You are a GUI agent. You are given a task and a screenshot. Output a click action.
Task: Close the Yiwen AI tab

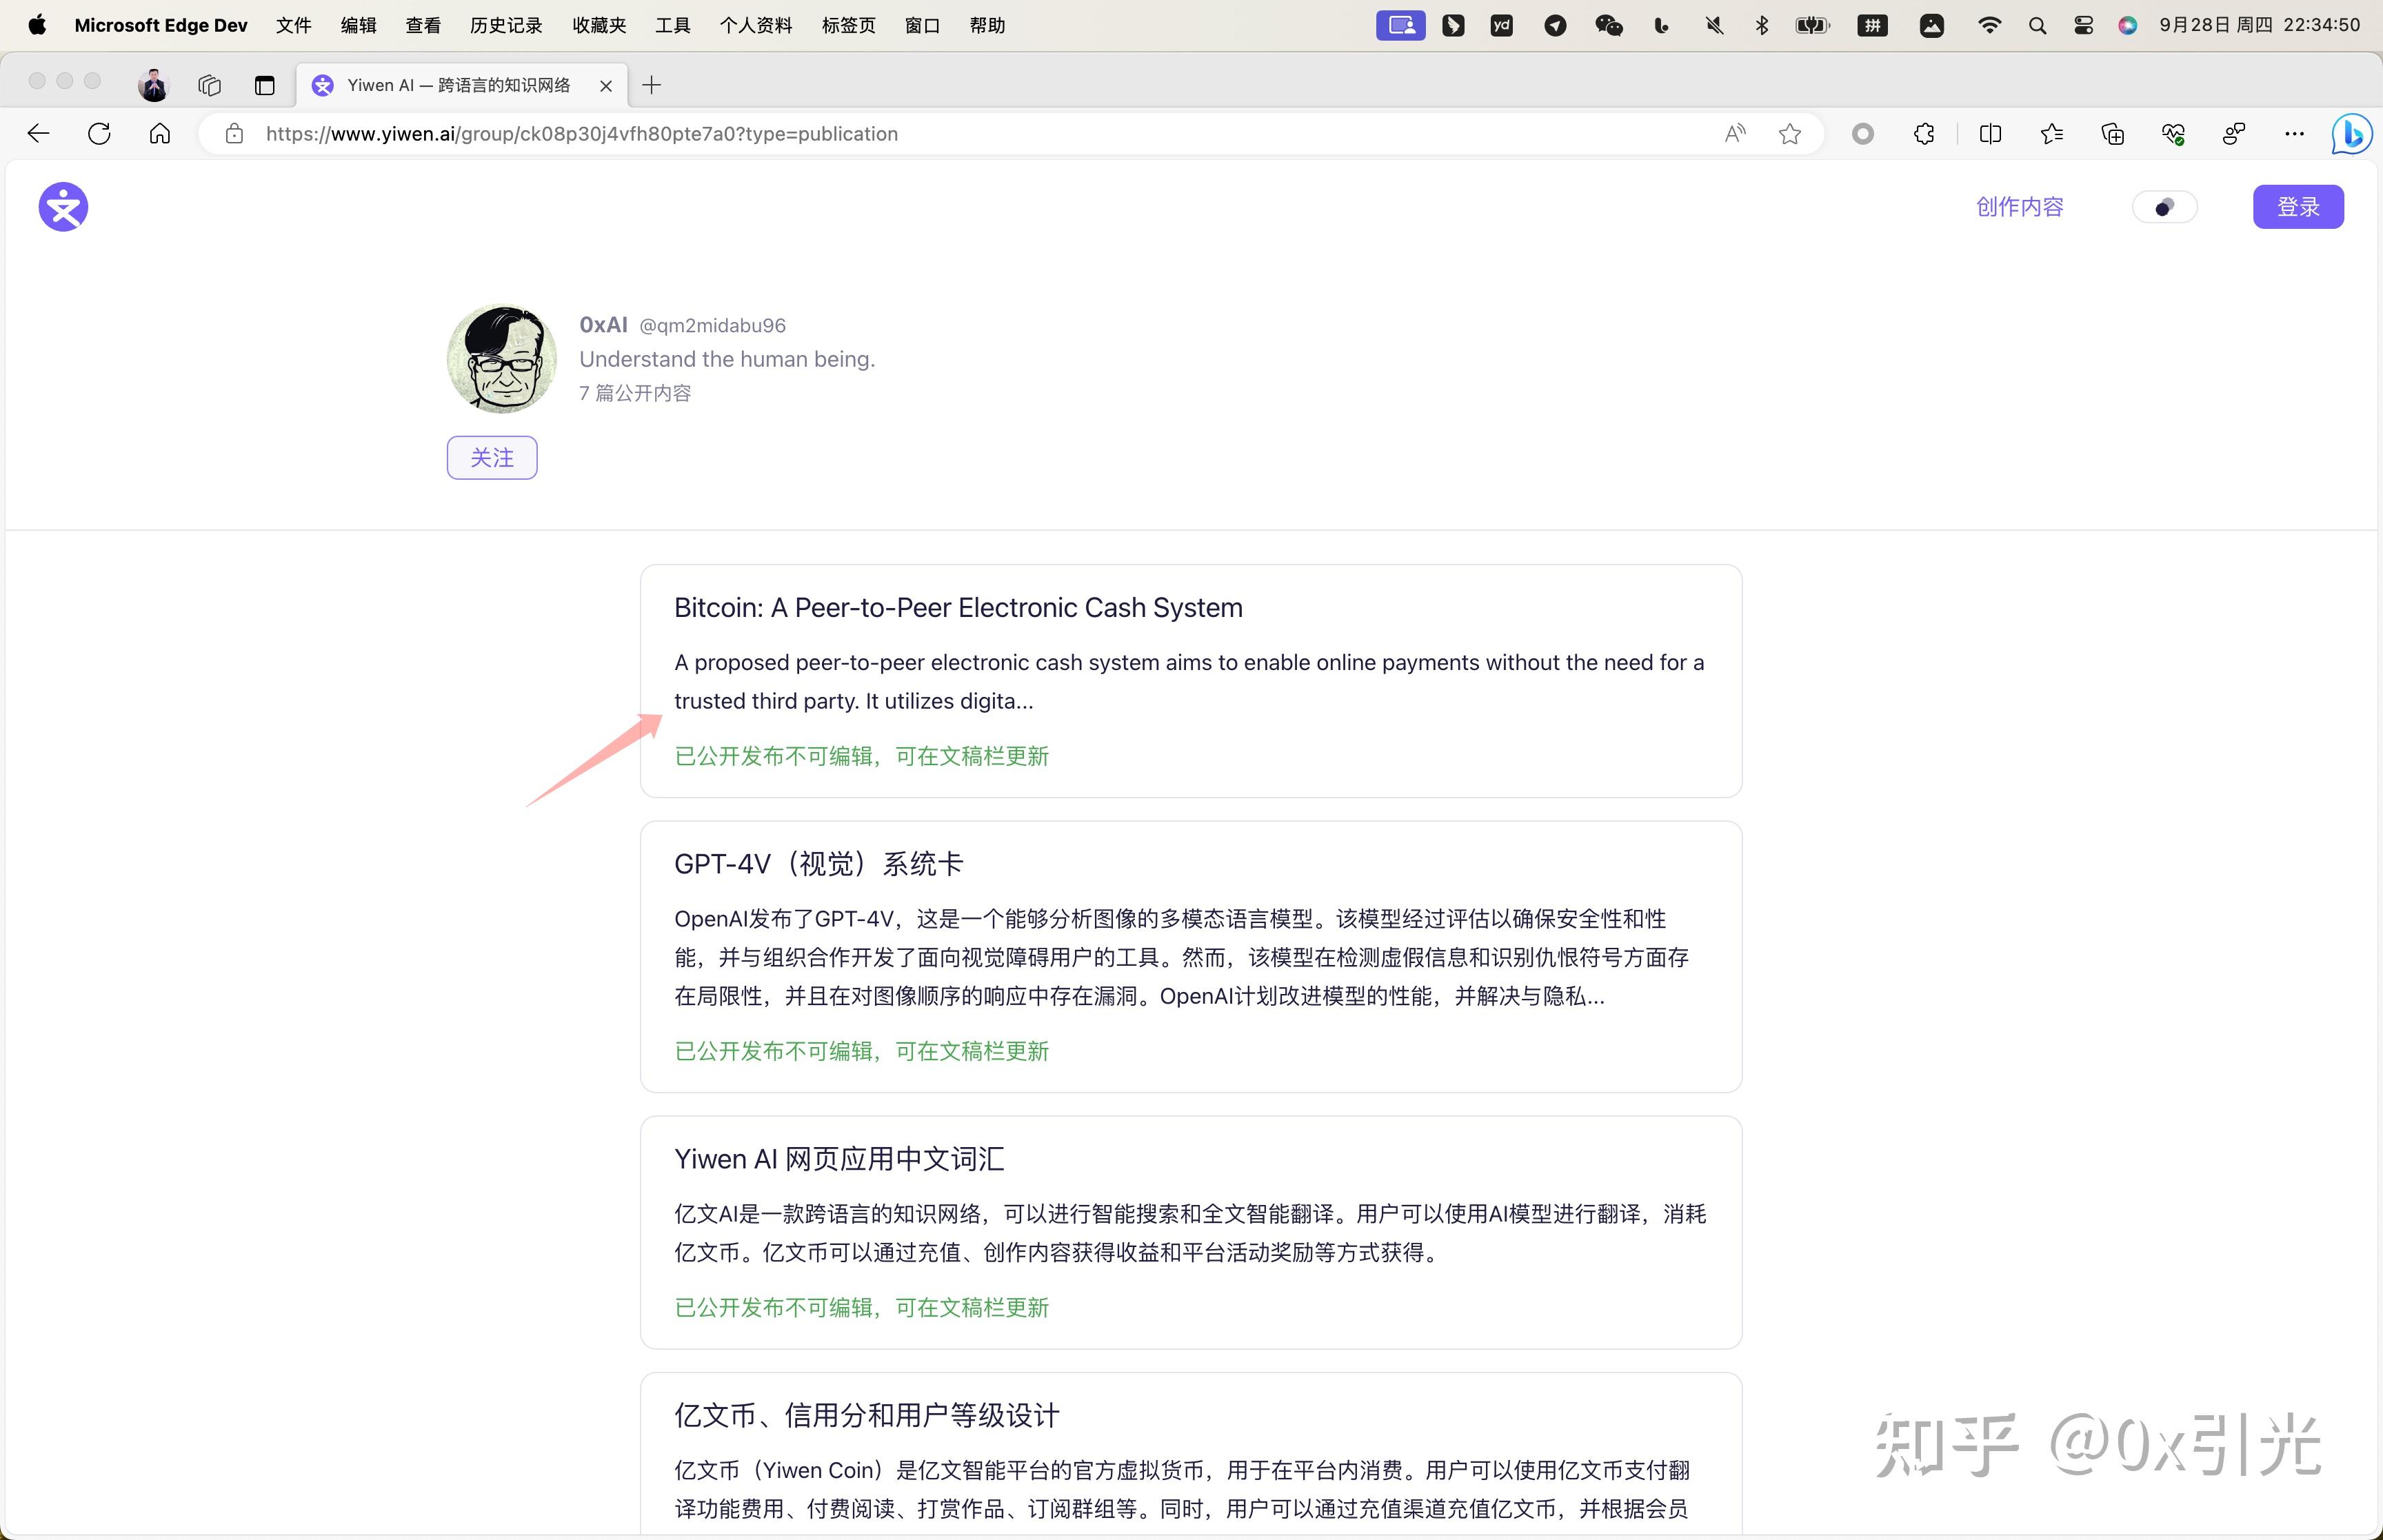(606, 86)
